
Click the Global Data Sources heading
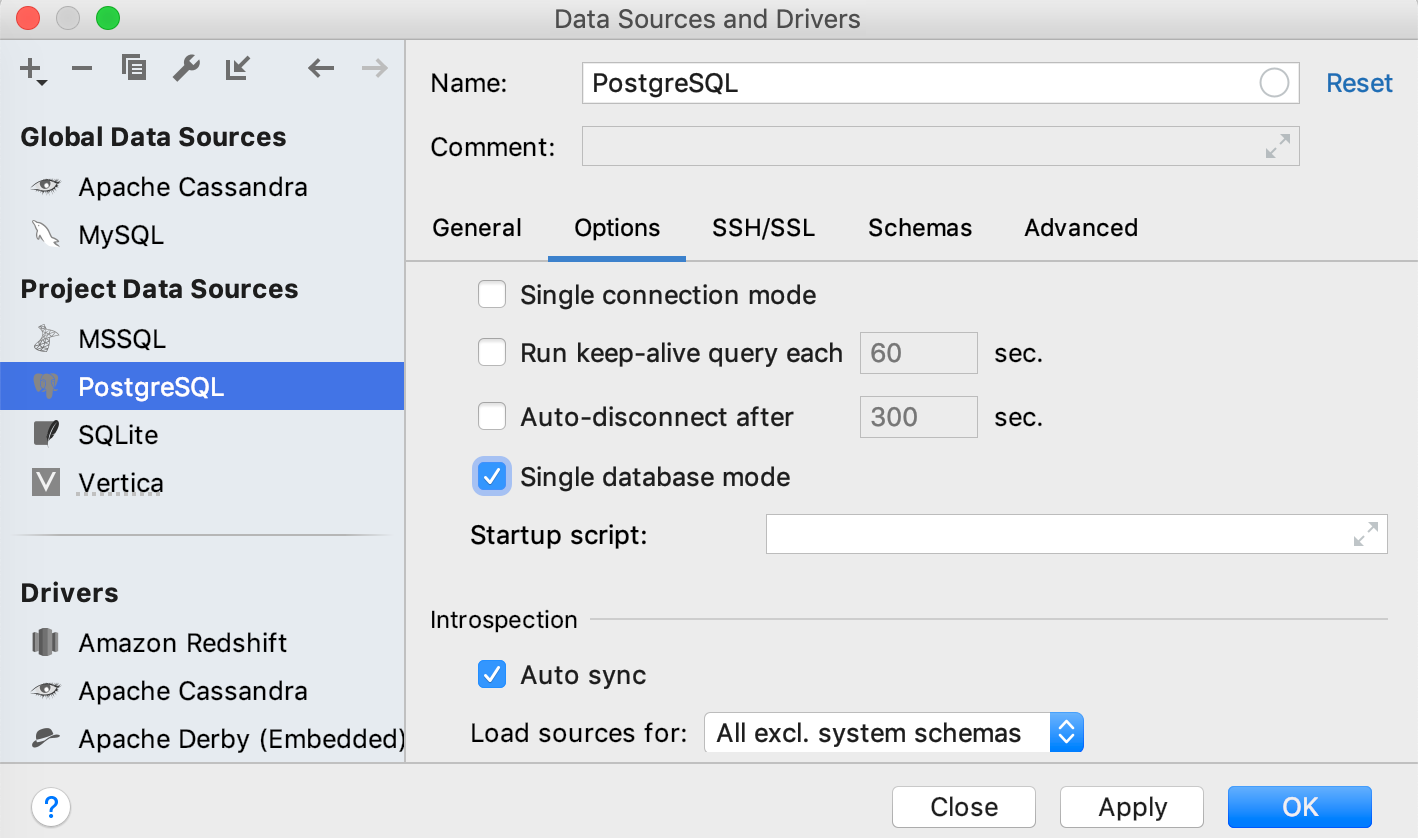point(153,137)
